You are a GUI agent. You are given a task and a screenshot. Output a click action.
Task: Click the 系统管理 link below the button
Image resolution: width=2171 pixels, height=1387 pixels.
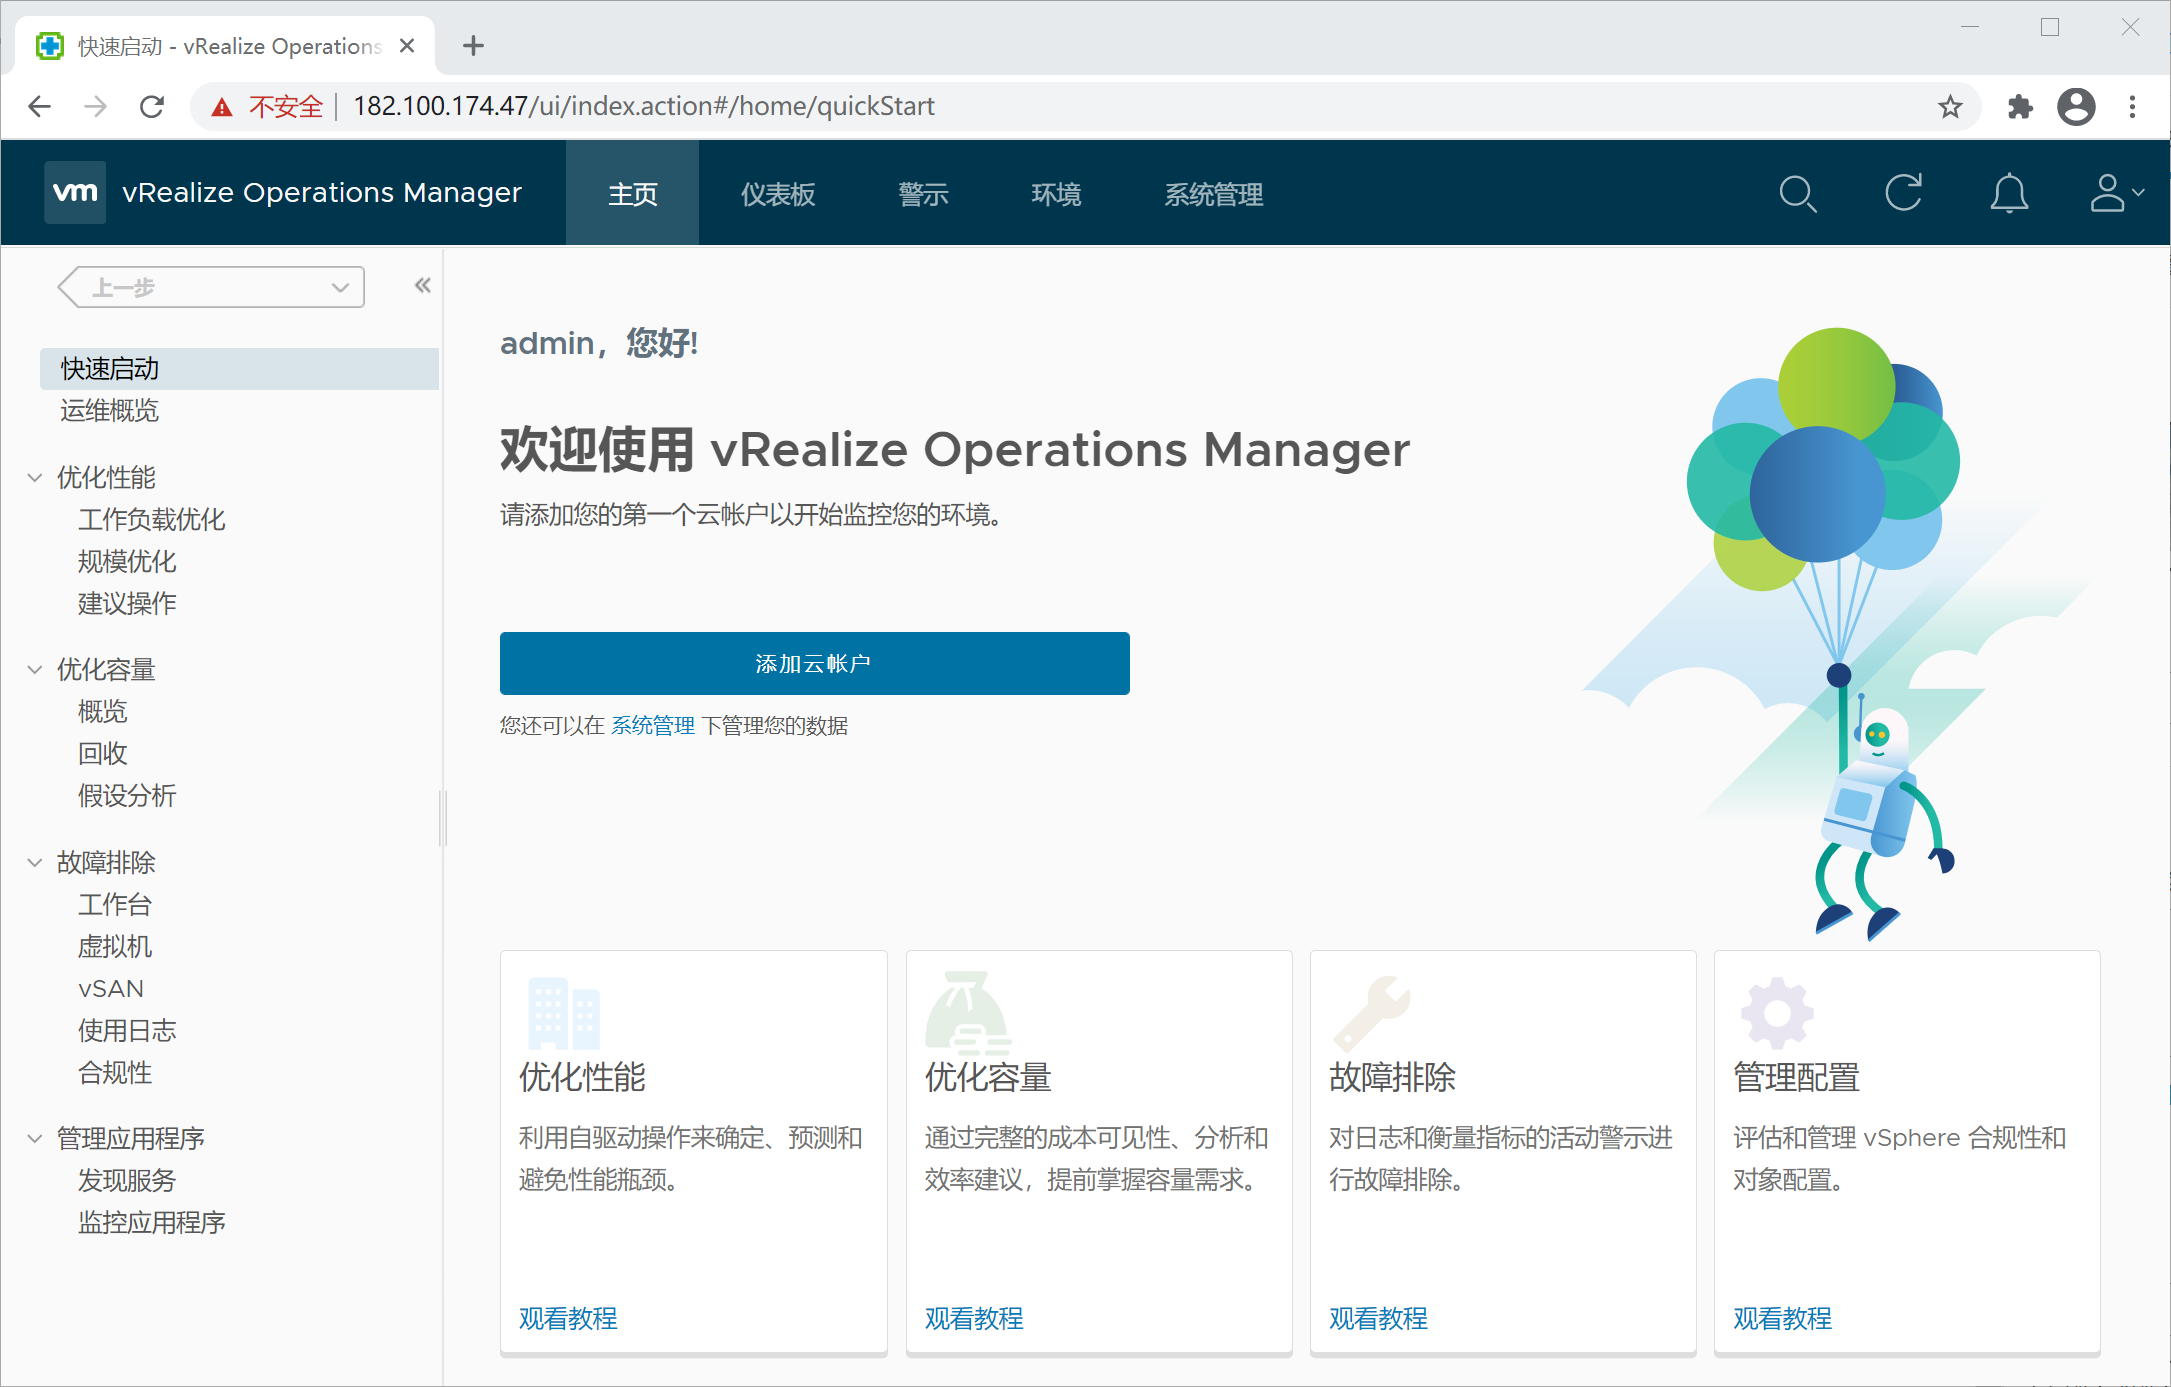click(x=652, y=726)
